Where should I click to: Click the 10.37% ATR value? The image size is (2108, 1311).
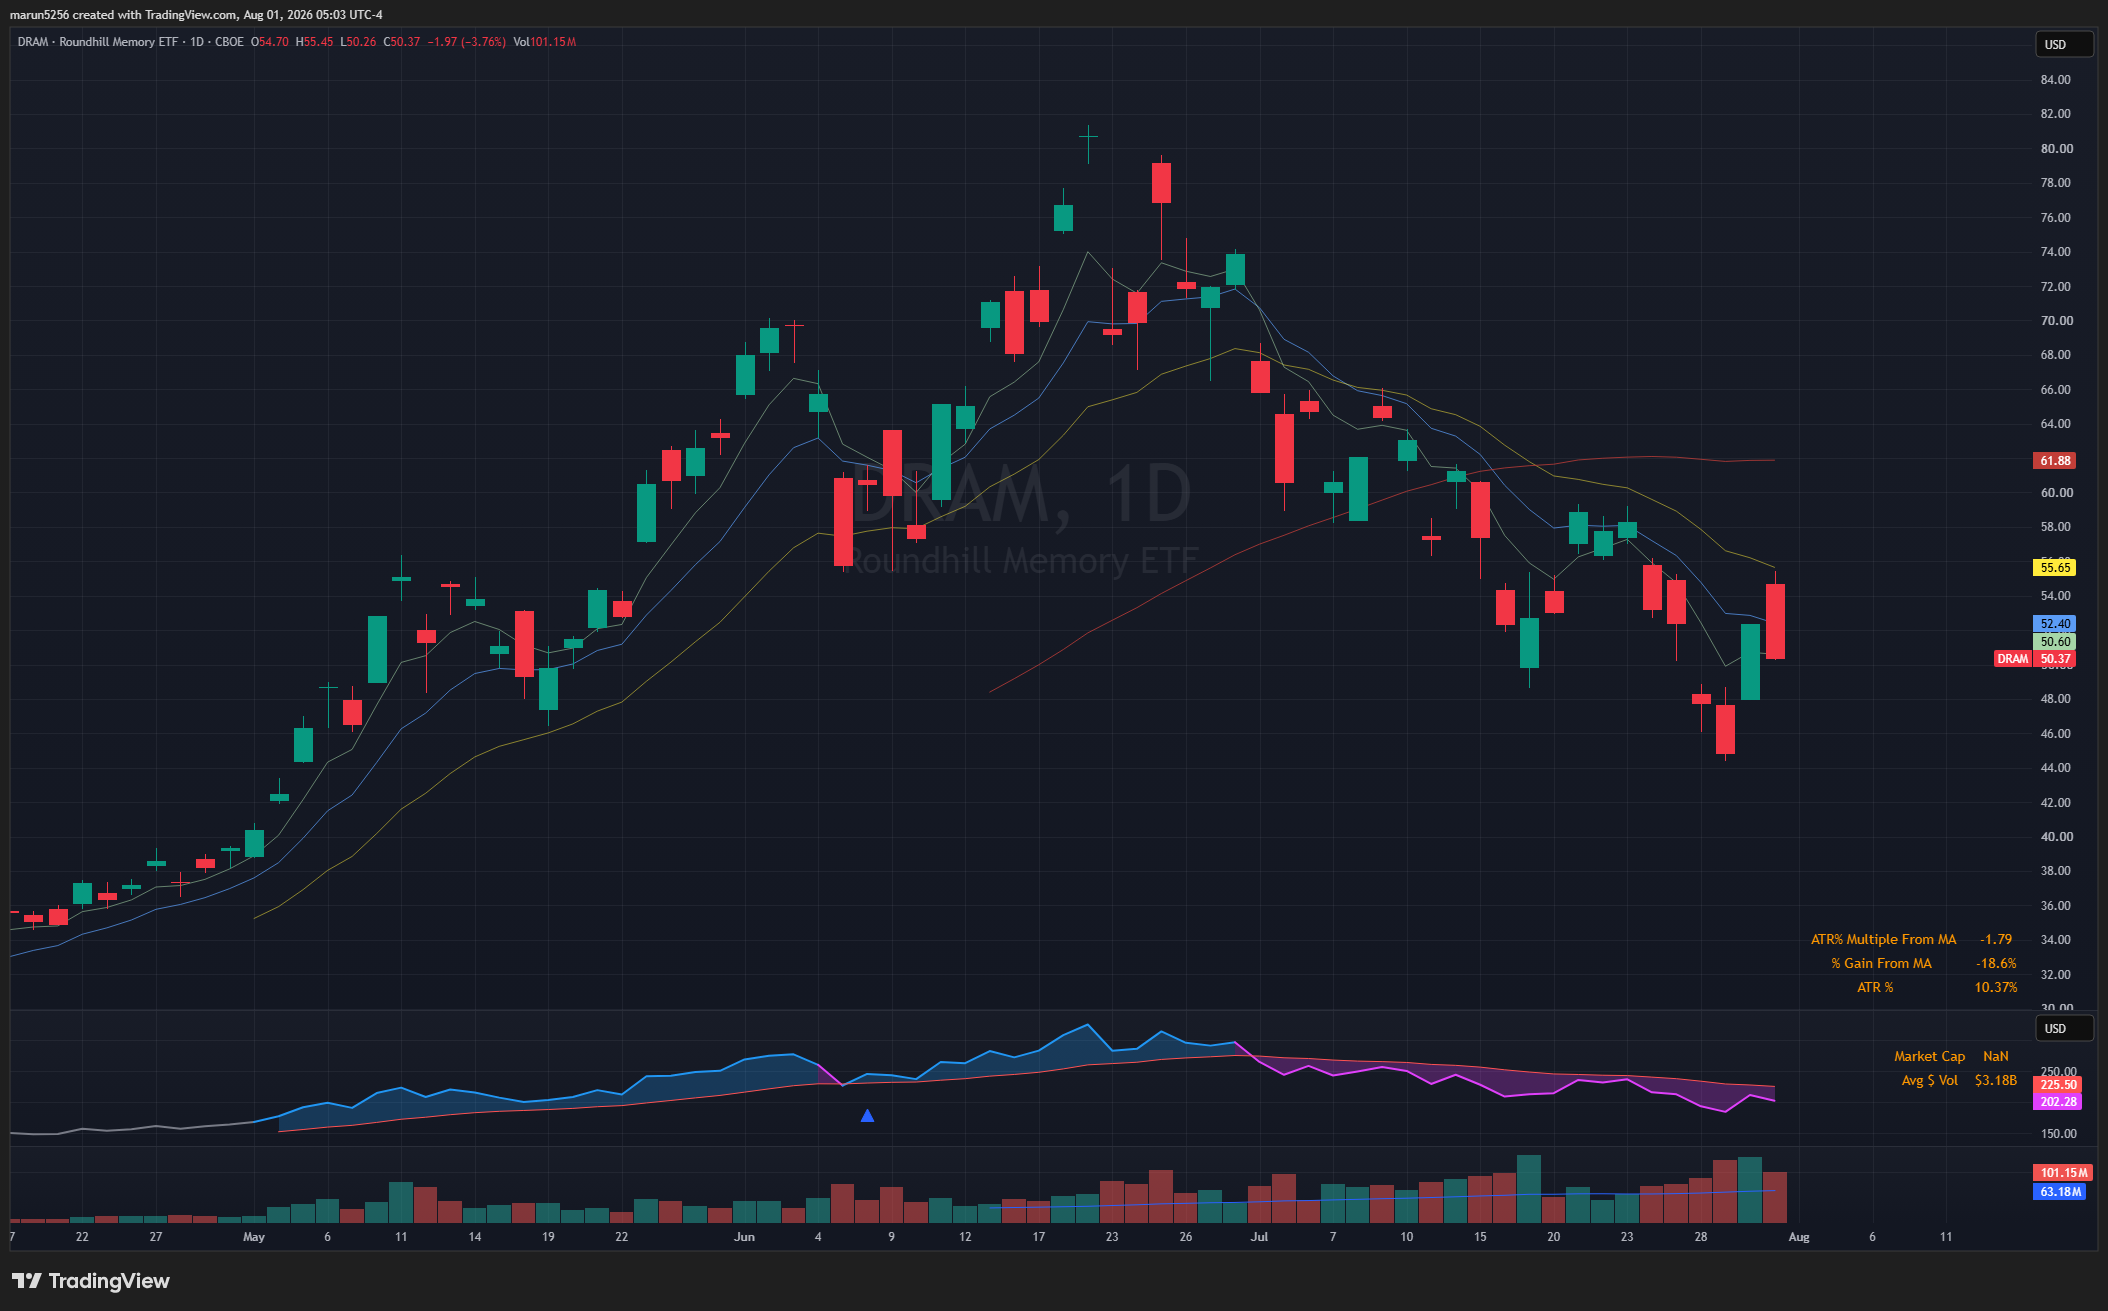coord(1996,987)
